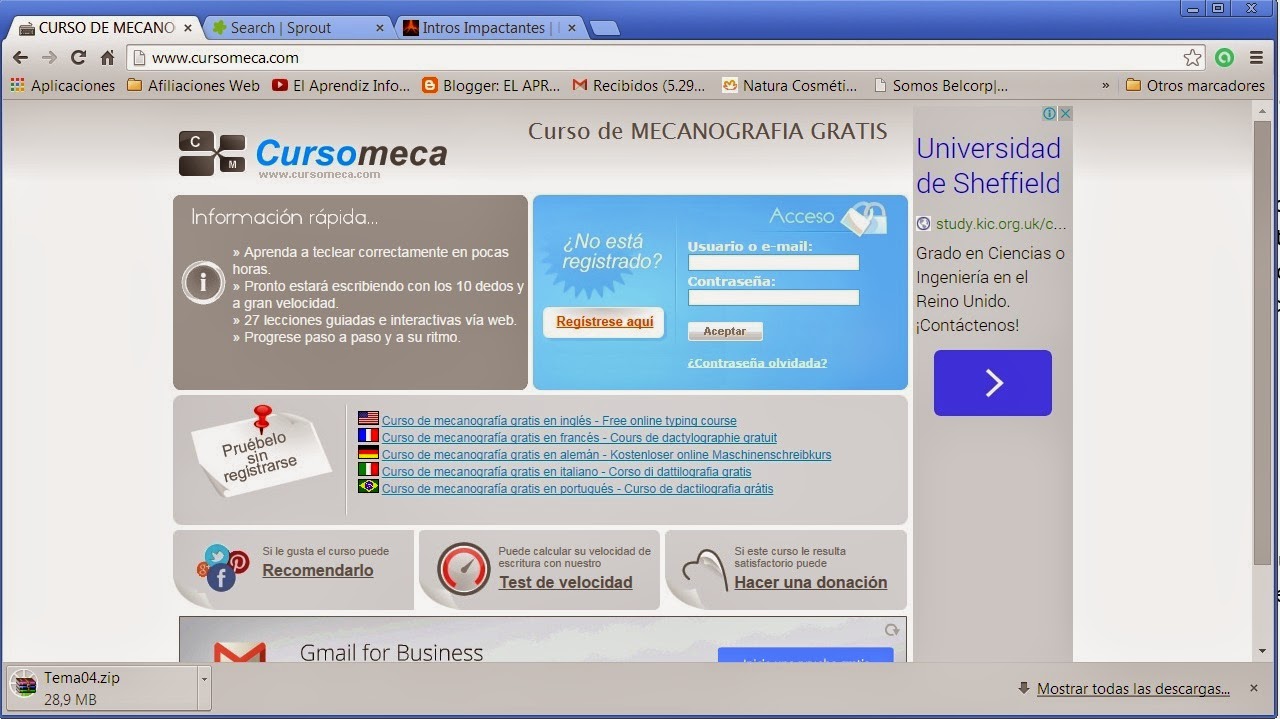Open a new tab with the new-tab button

(604, 29)
